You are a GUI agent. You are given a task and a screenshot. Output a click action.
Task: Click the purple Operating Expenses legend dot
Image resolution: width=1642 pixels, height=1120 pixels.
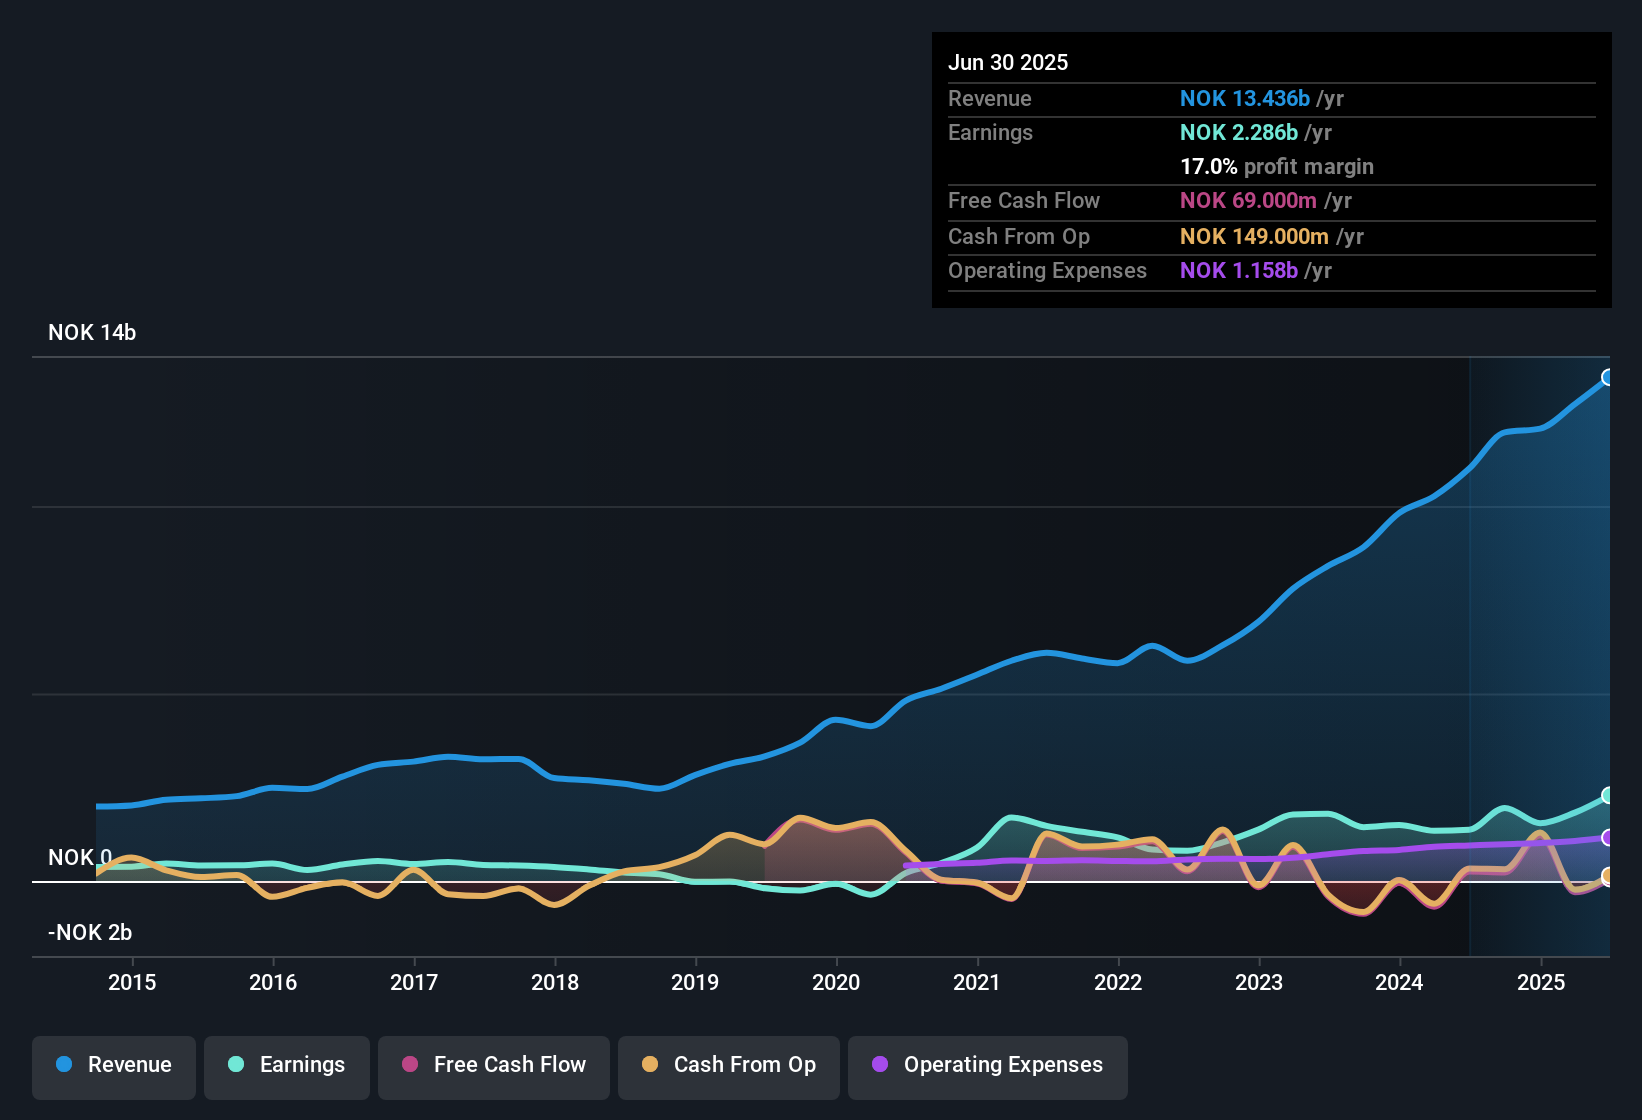pos(880,1064)
